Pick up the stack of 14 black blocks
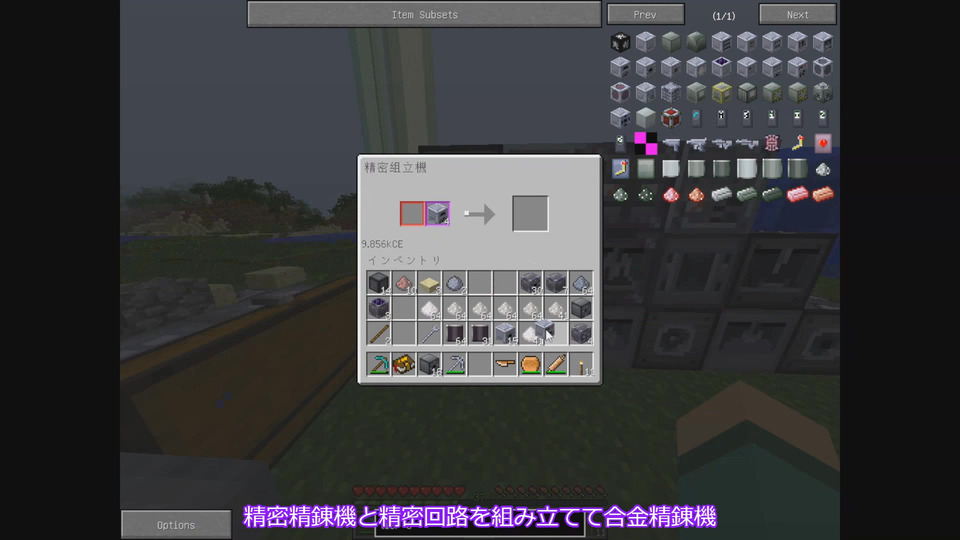 point(379,283)
